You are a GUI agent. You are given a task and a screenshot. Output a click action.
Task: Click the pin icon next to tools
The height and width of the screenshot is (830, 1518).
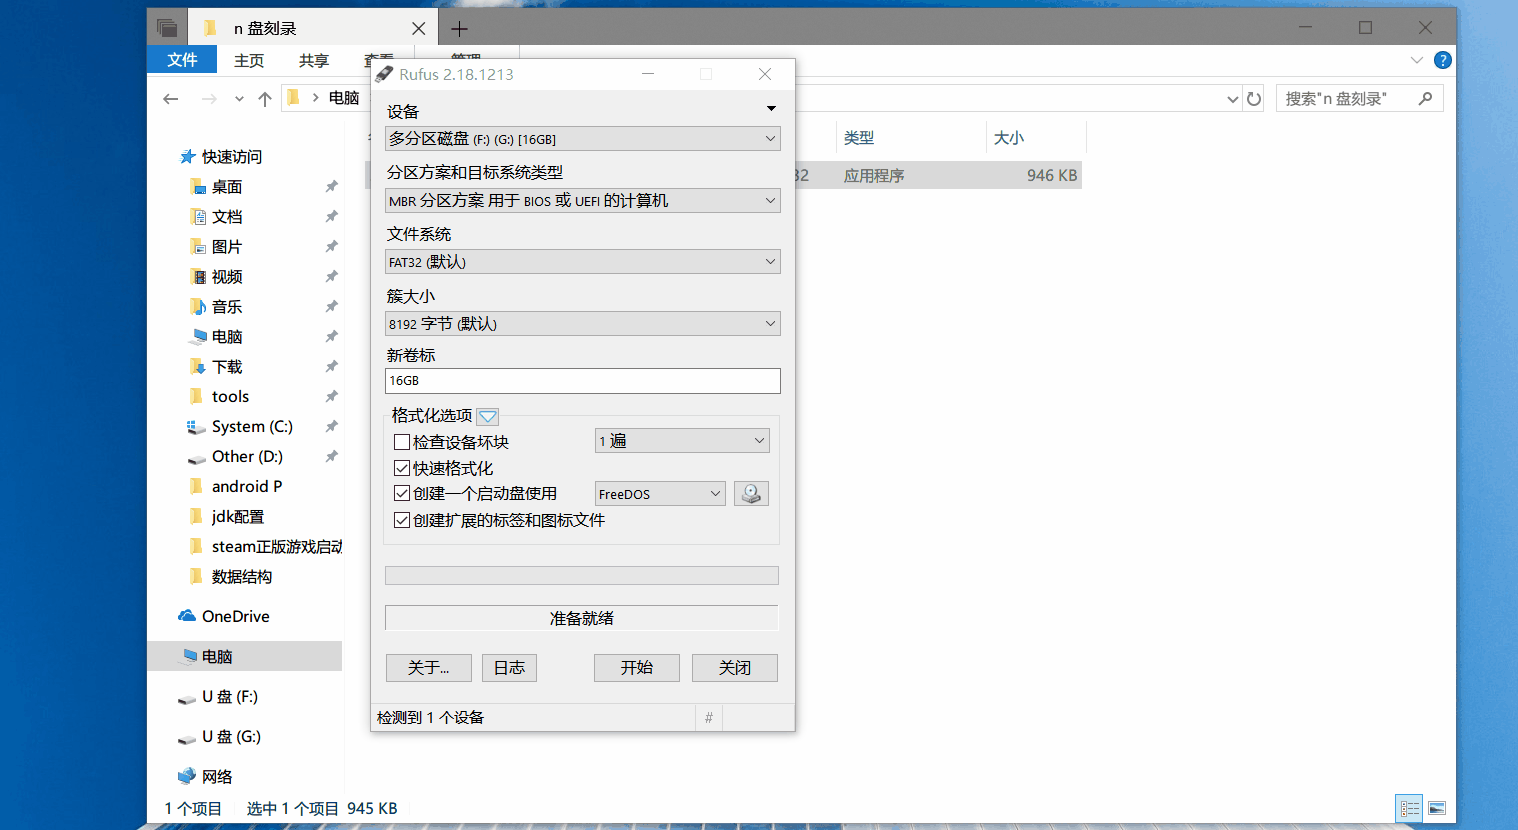point(331,396)
